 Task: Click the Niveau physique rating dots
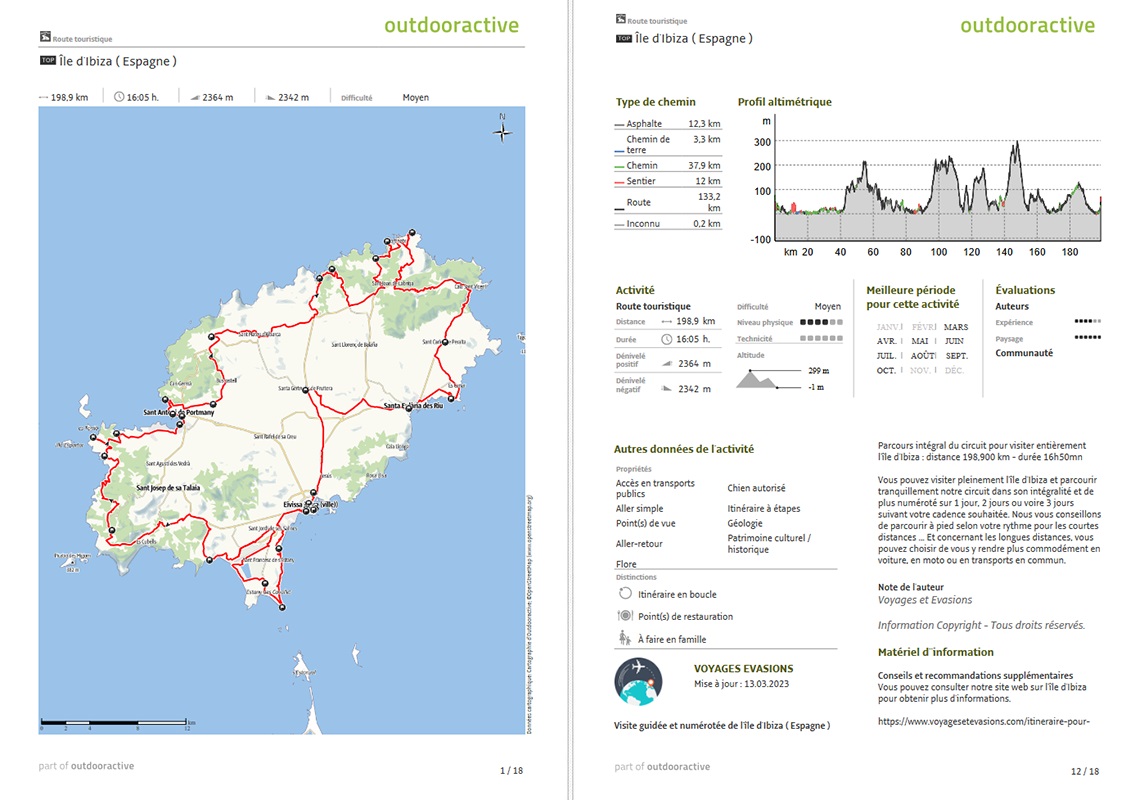coord(822,322)
